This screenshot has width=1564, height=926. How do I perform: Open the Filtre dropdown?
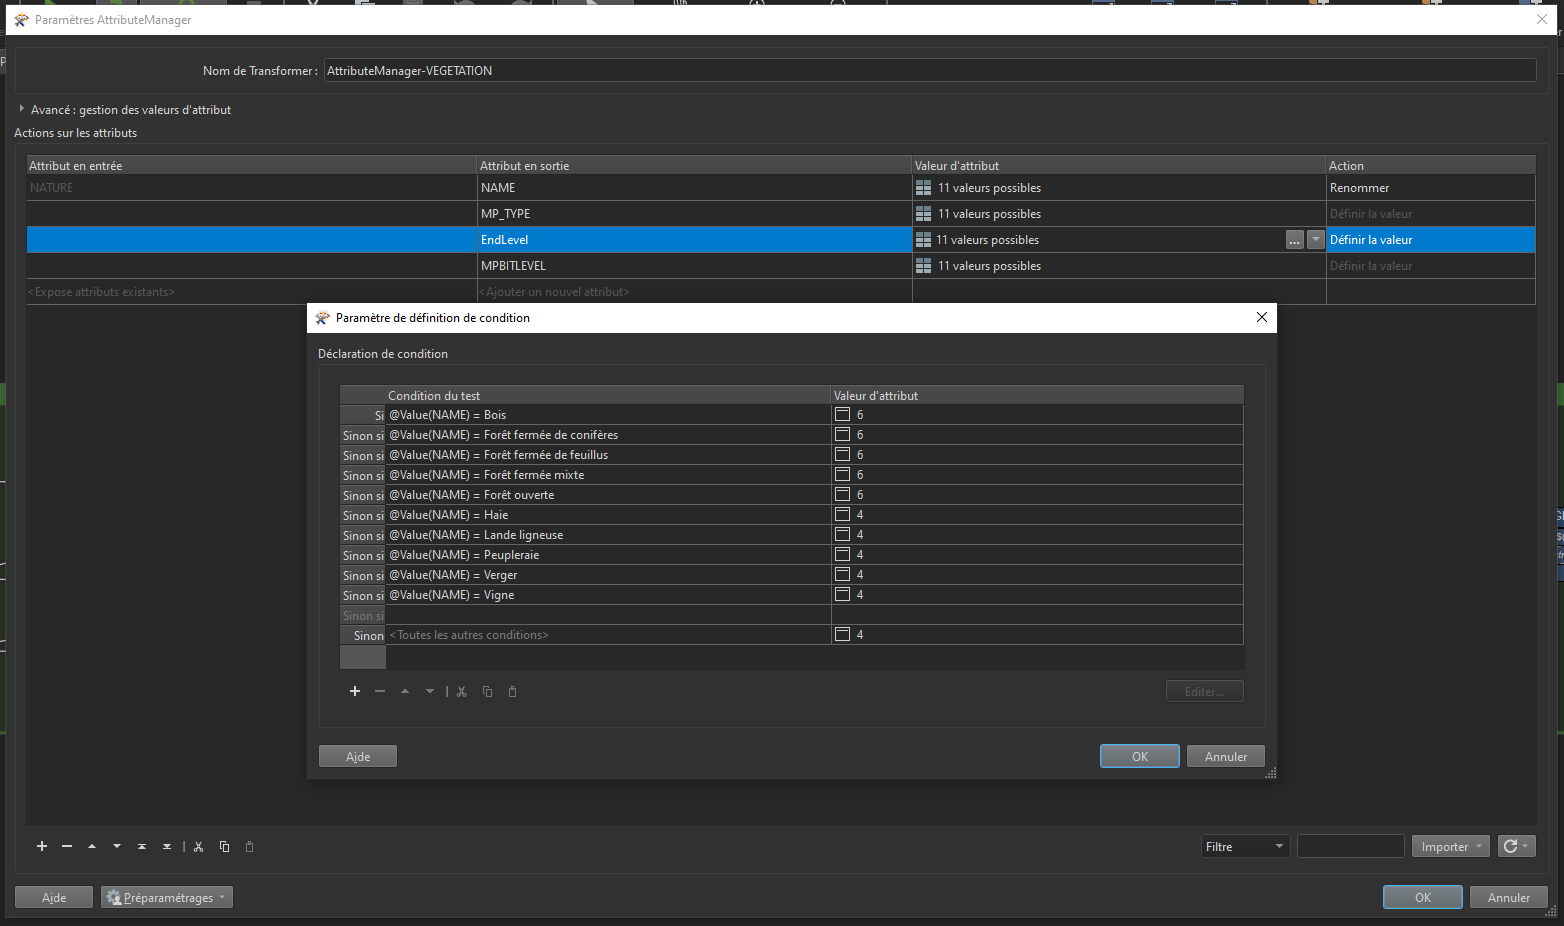1246,846
